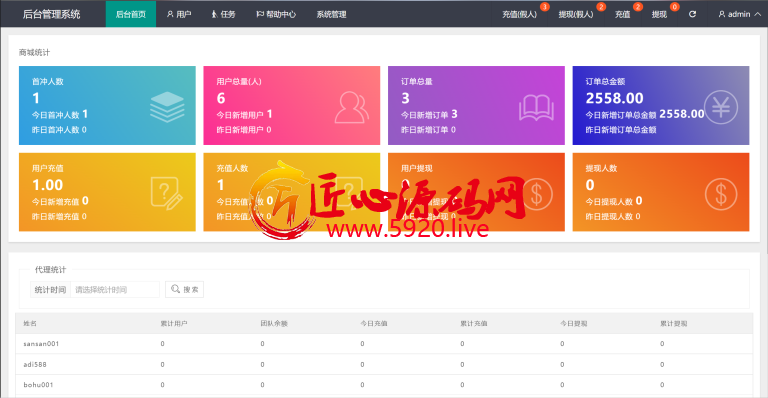This screenshot has height=398, width=768.
Task: Click the layers icon on 首冲人数 card
Action: point(167,107)
